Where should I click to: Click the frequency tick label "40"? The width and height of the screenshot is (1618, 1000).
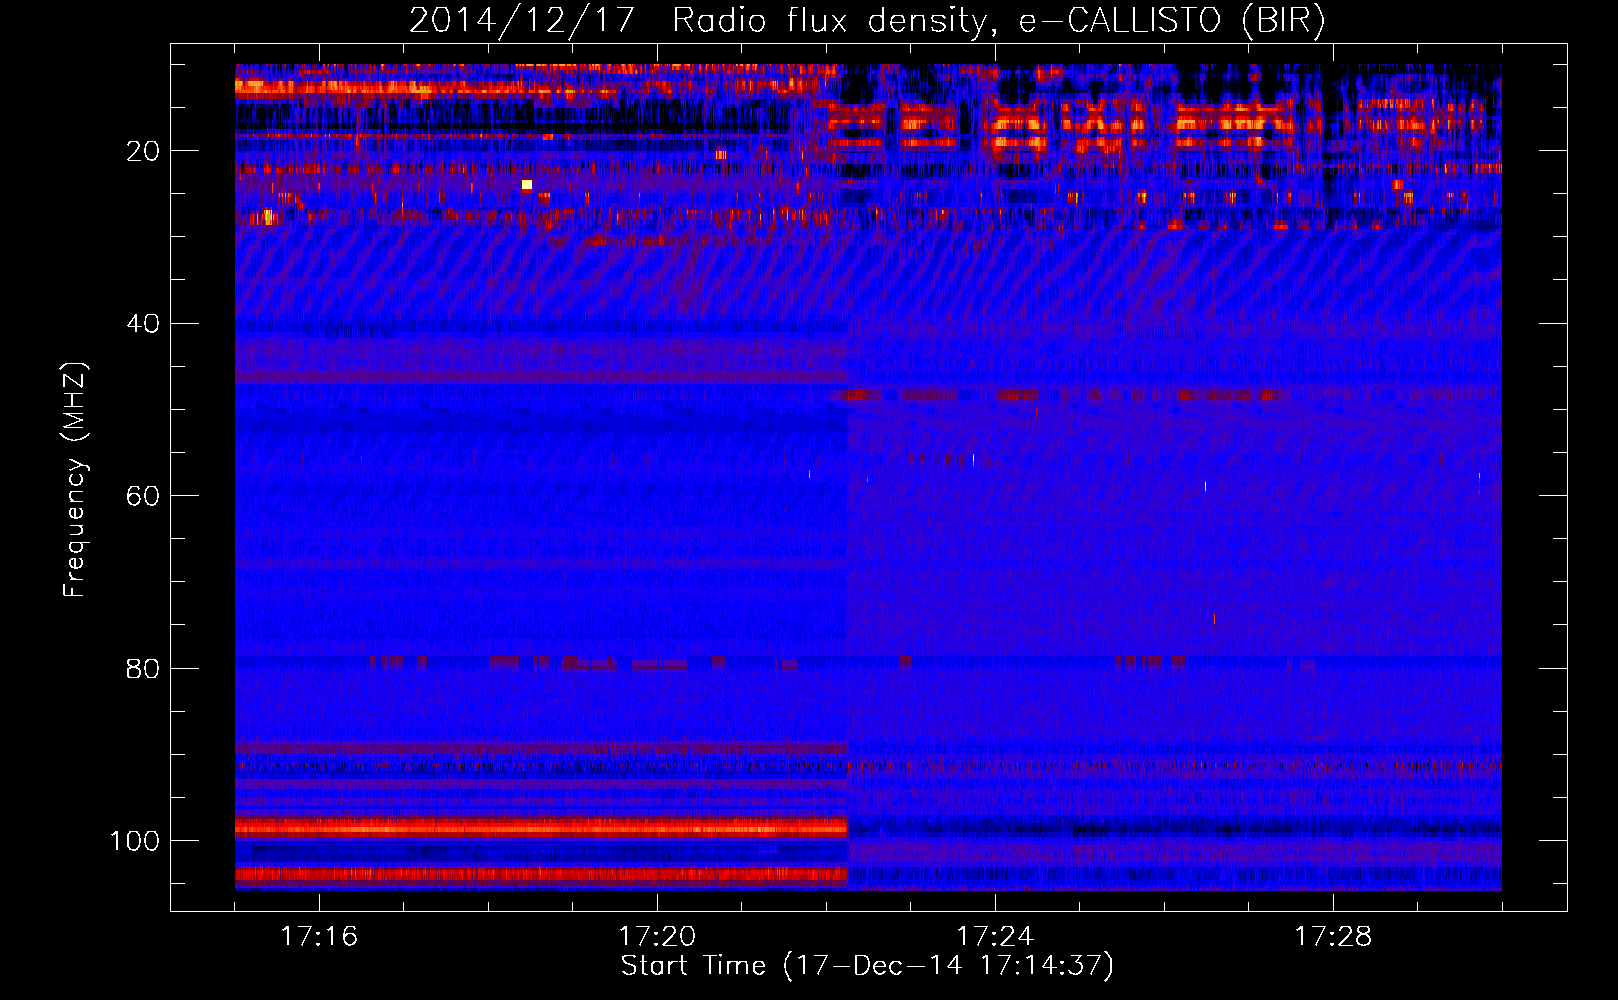click(x=143, y=324)
